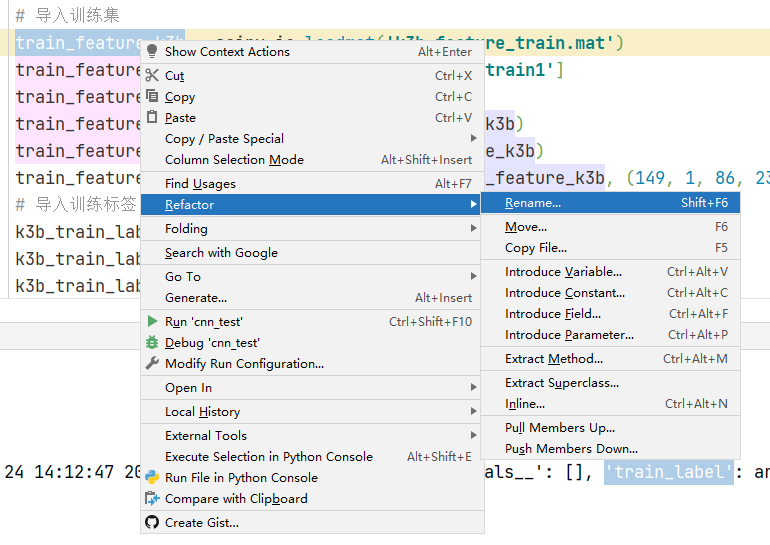
Task: Expand the Refactor submenu arrow
Action: tap(473, 204)
